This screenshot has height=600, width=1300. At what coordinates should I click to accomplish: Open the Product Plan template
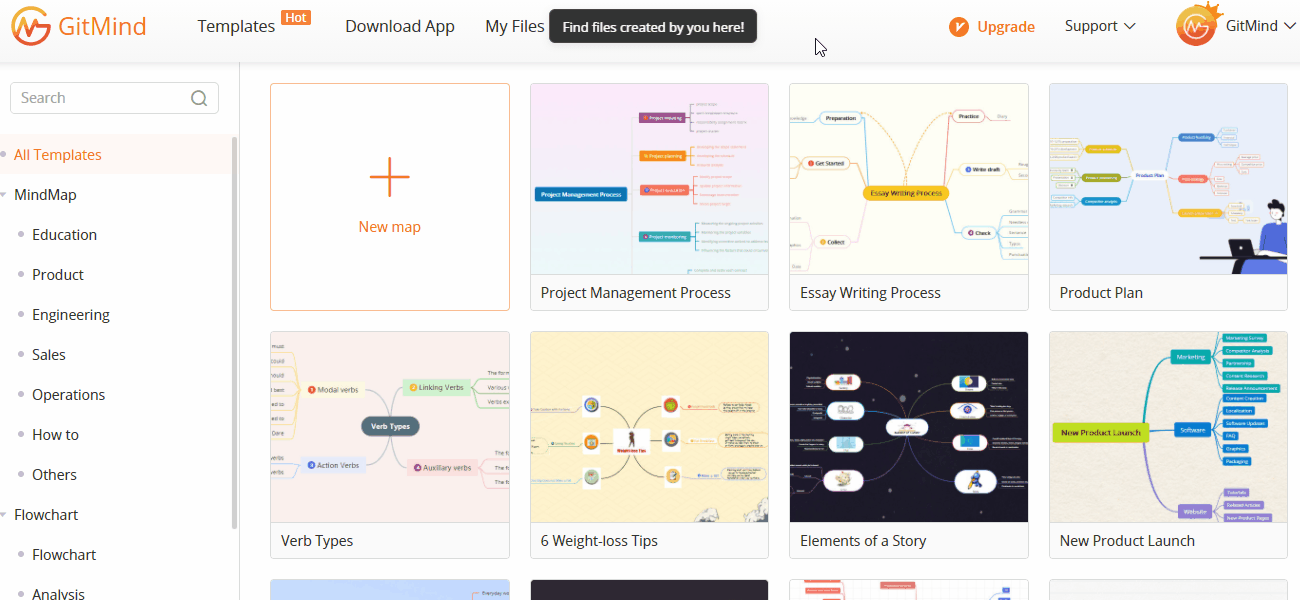click(1168, 197)
